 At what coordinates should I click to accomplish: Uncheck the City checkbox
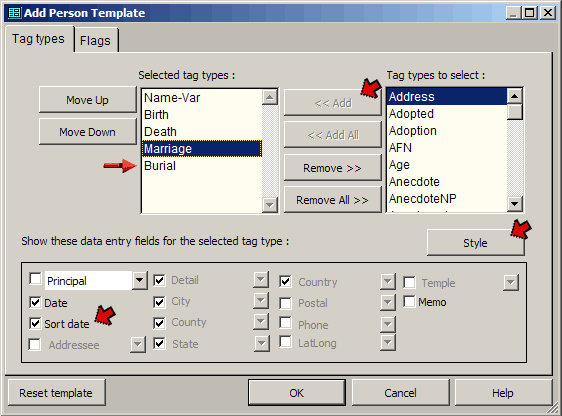pyautogui.click(x=159, y=302)
